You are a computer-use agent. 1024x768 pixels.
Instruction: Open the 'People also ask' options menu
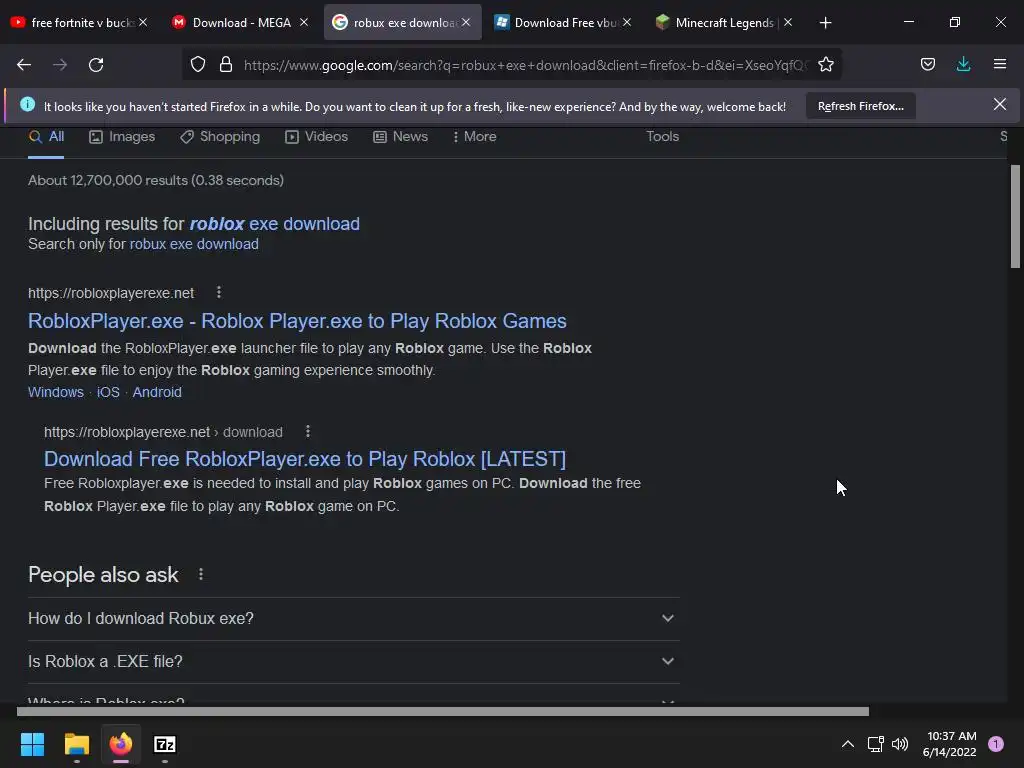point(200,574)
